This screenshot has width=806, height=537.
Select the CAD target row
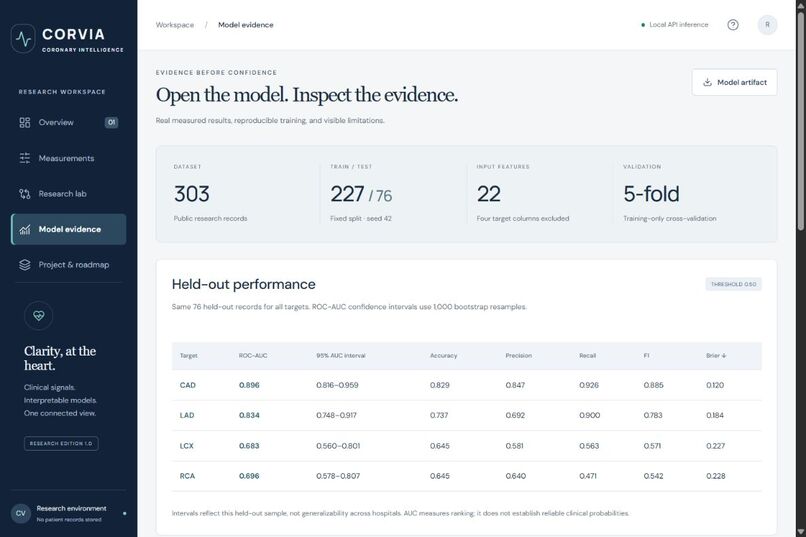pyautogui.click(x=466, y=385)
